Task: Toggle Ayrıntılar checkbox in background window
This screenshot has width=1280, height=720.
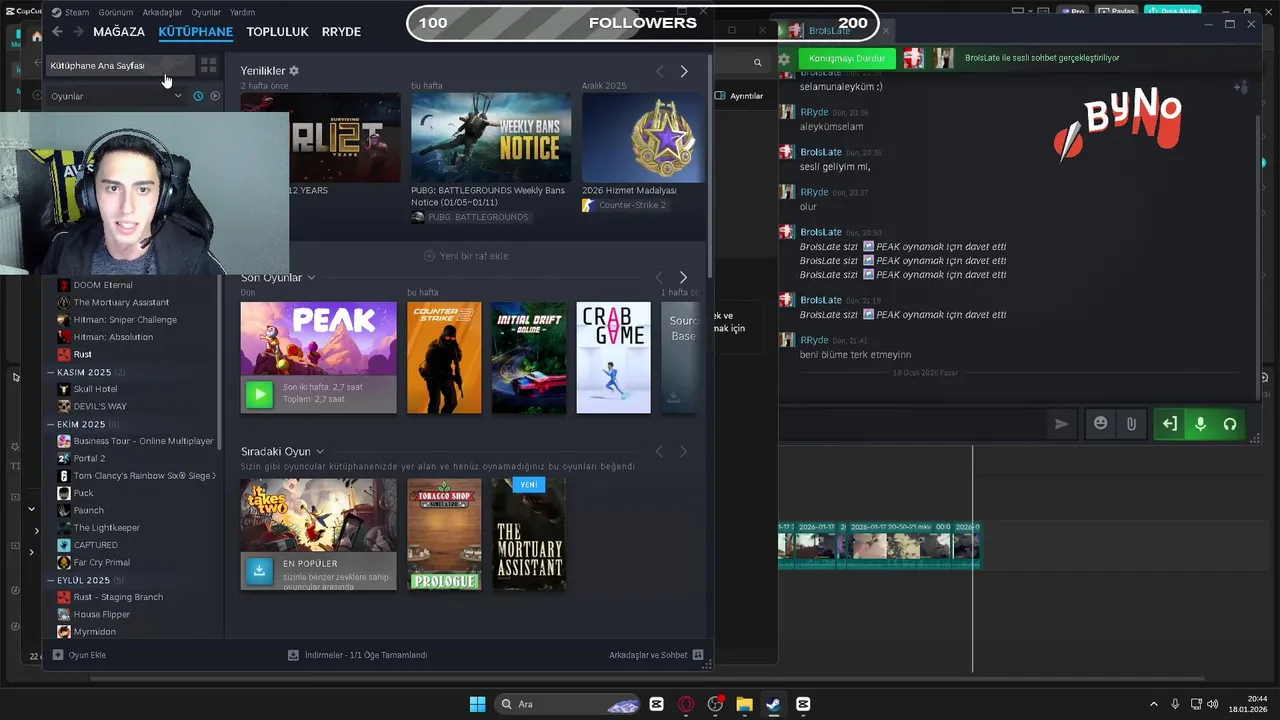Action: coord(720,96)
